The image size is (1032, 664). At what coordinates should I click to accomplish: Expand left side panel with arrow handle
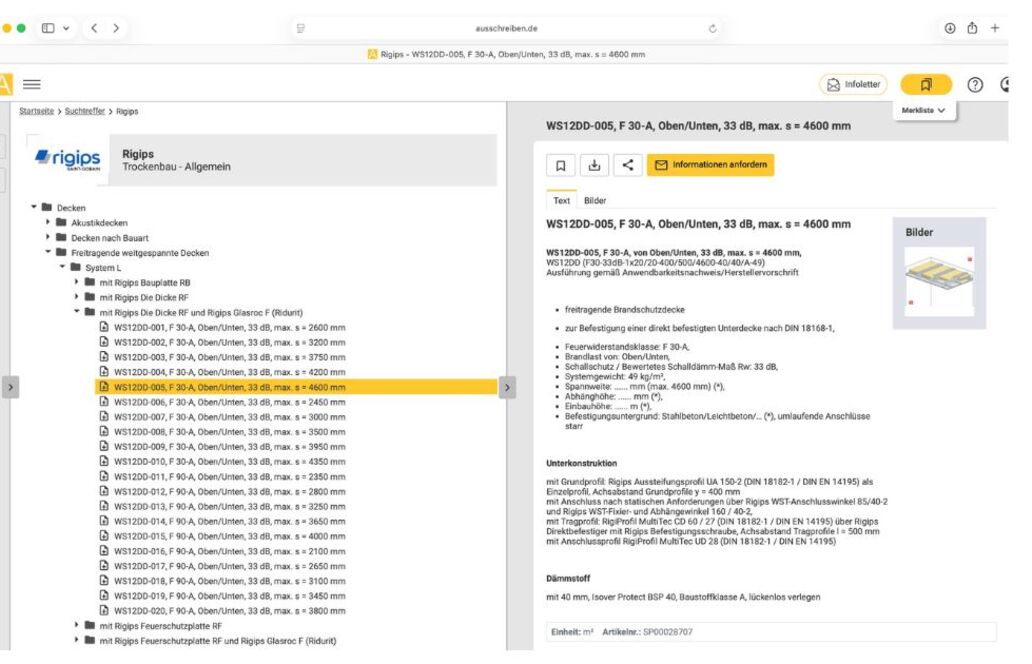click(x=10, y=388)
